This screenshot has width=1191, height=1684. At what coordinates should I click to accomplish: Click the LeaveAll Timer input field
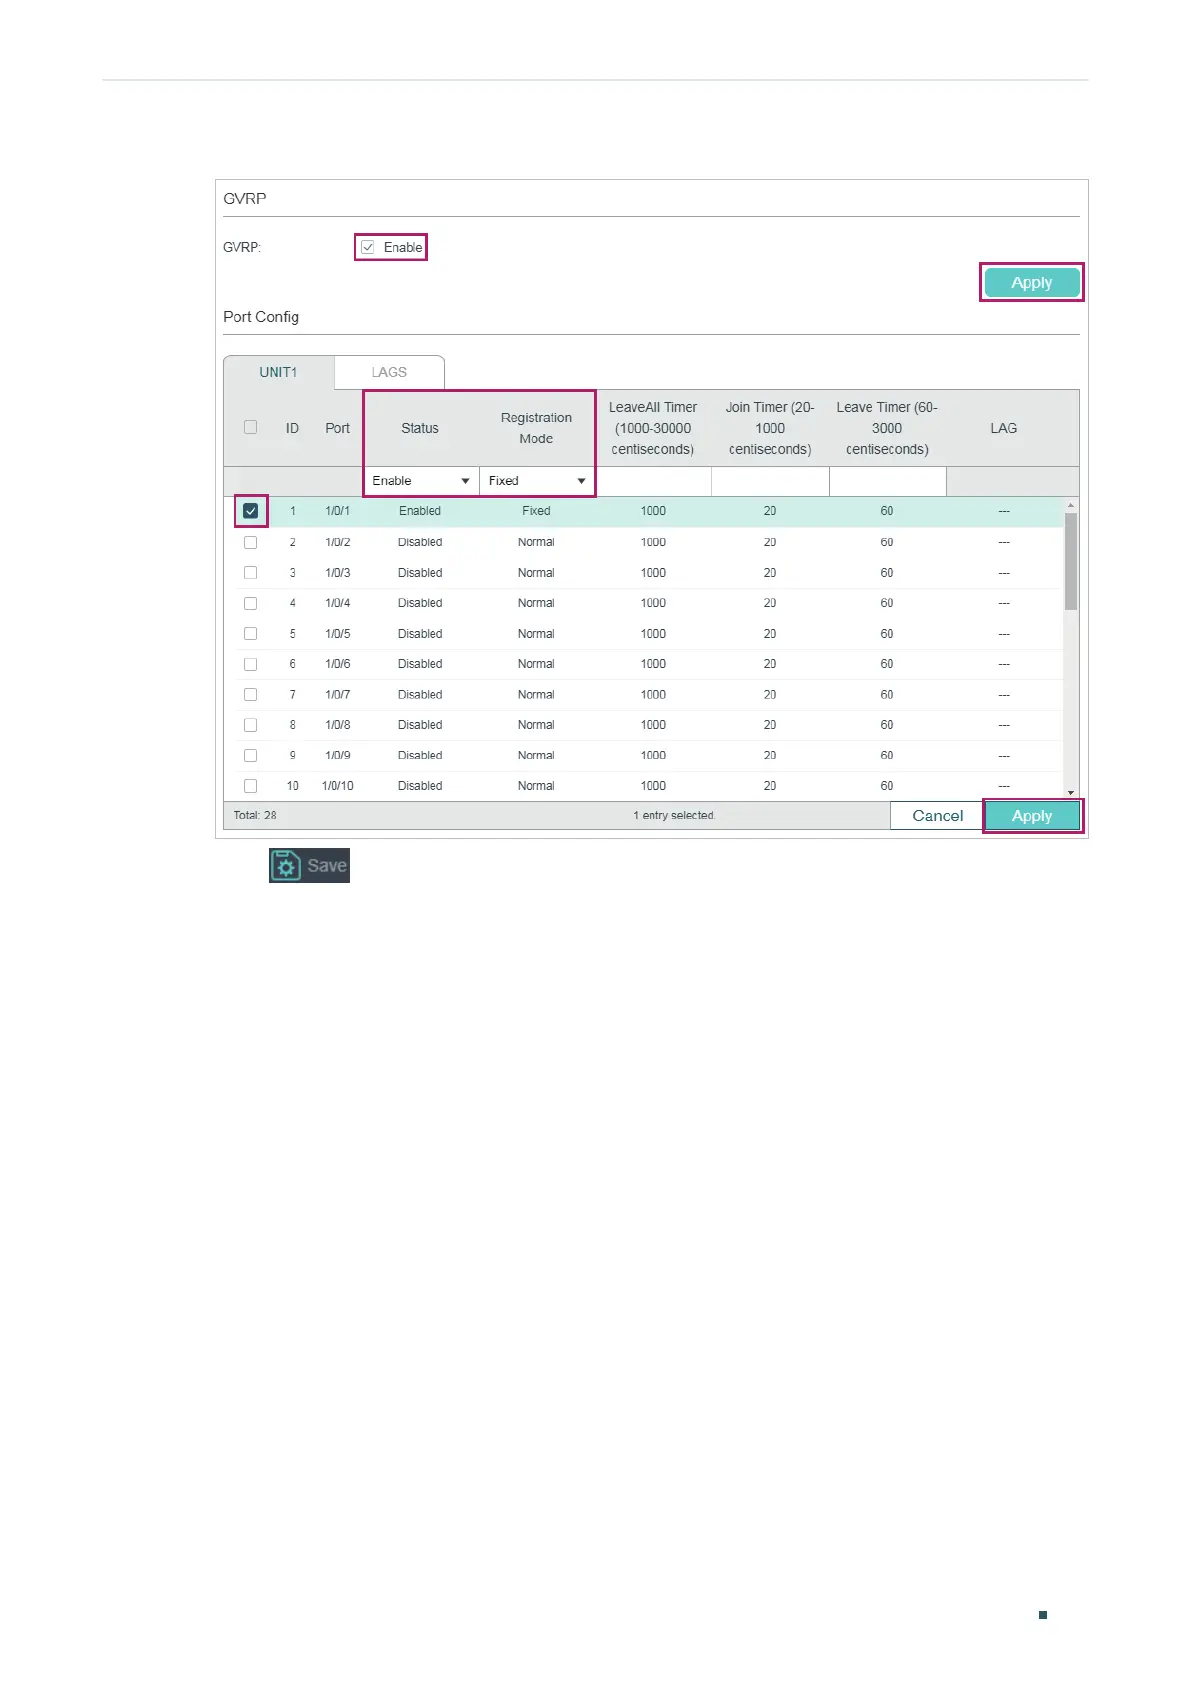point(653,481)
